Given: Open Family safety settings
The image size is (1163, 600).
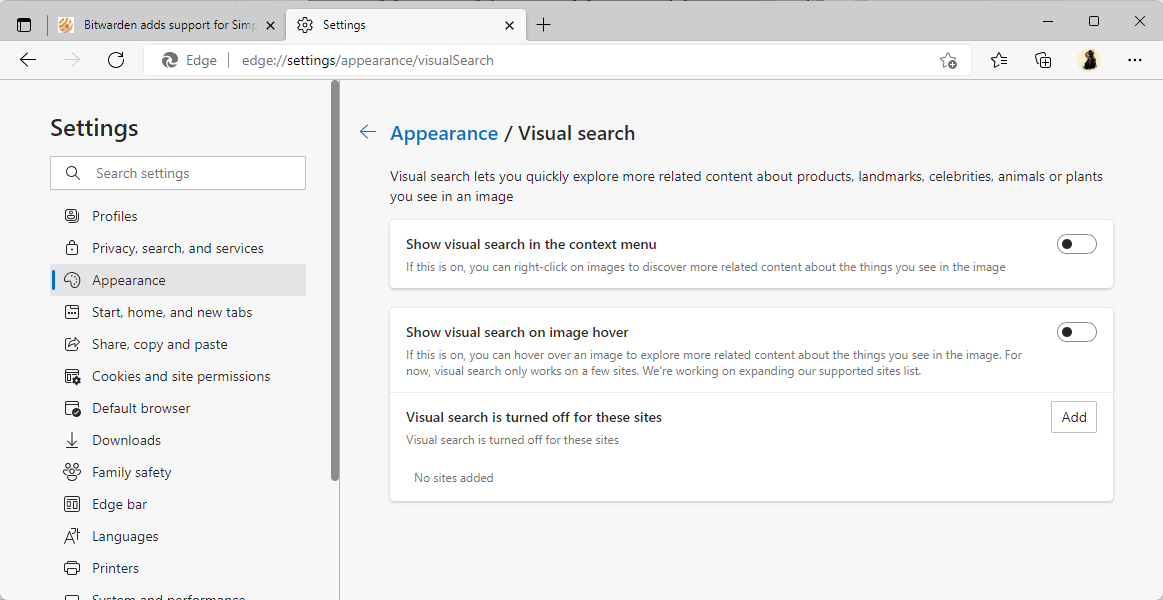Looking at the screenshot, I should (131, 471).
